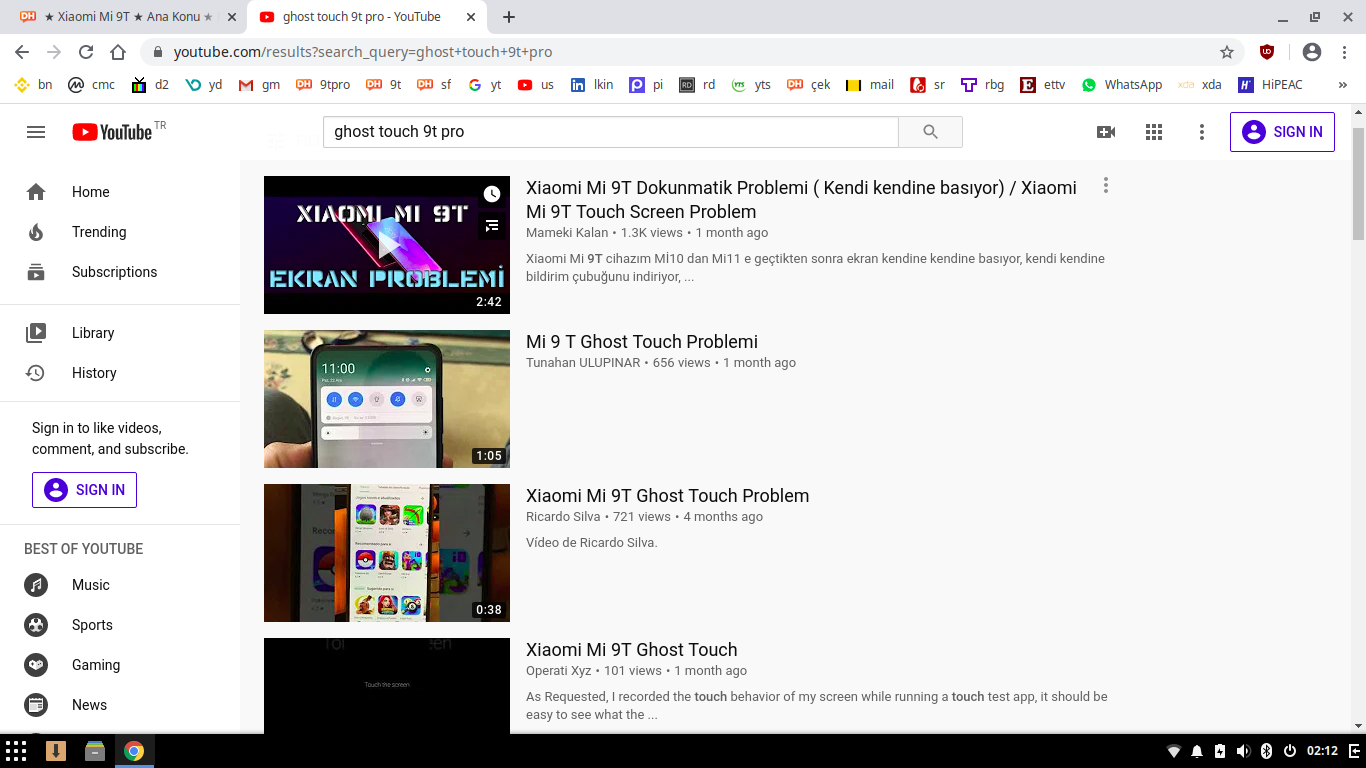Open the Ricardo Silva channel link
Screen dimensions: 1366x768
click(563, 517)
